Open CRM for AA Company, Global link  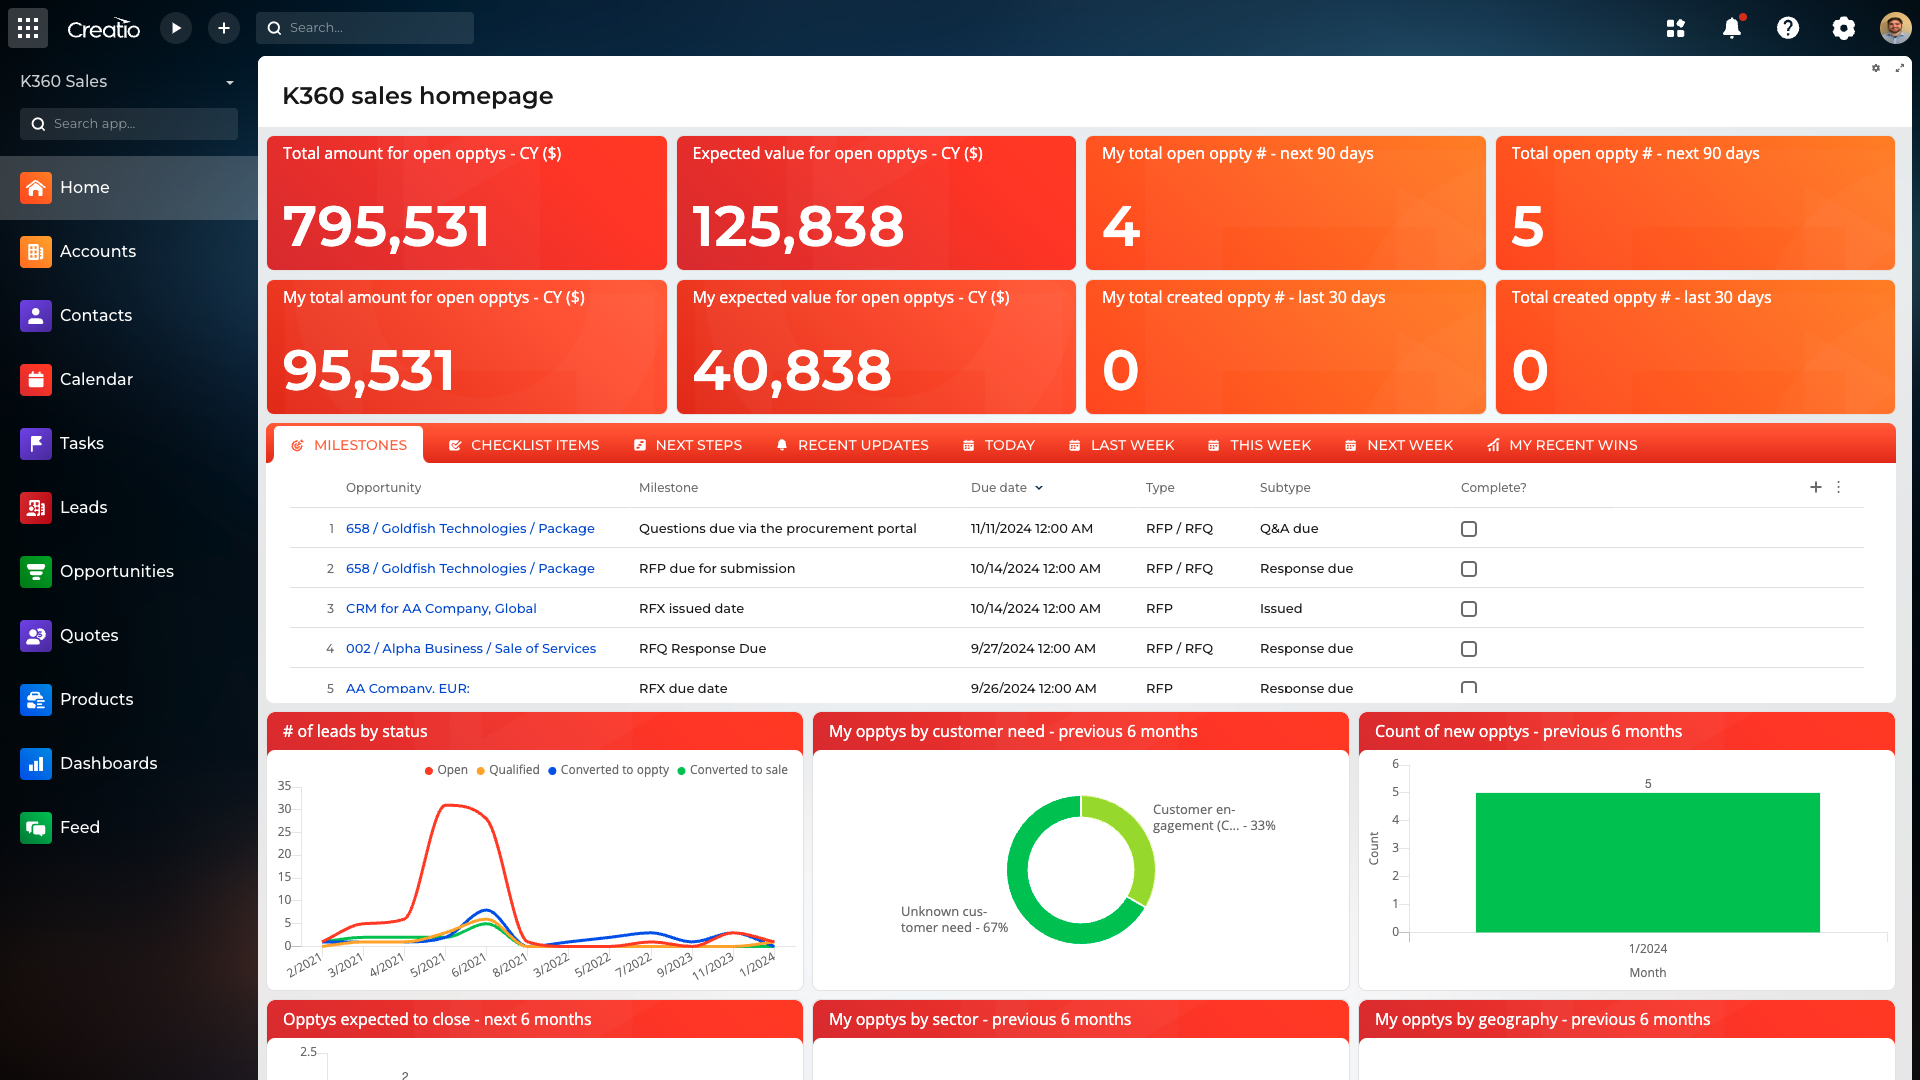click(x=441, y=608)
